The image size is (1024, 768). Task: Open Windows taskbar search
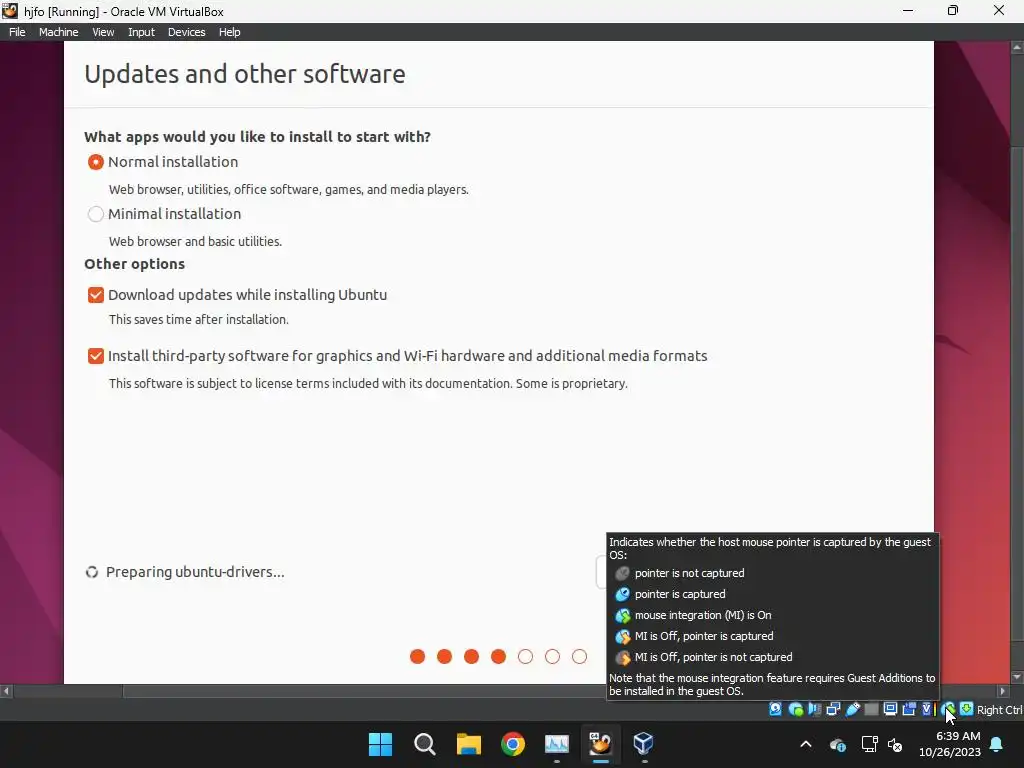click(424, 744)
